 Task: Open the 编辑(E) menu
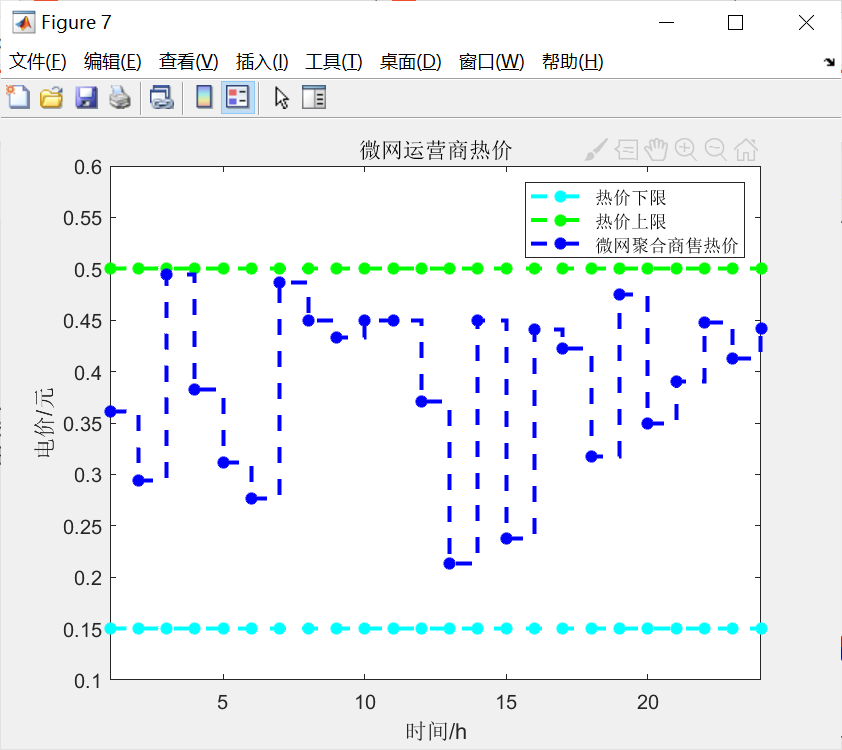pyautogui.click(x=113, y=62)
